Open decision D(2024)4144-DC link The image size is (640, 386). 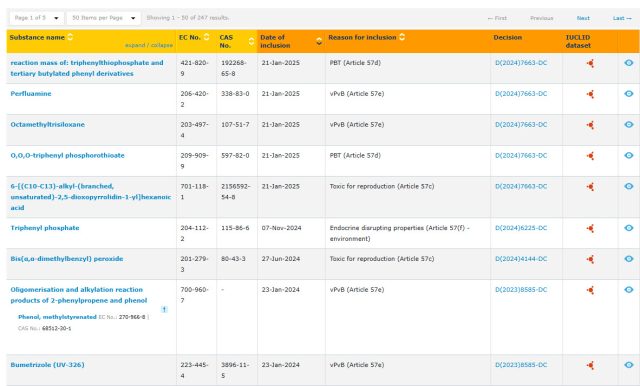521,259
